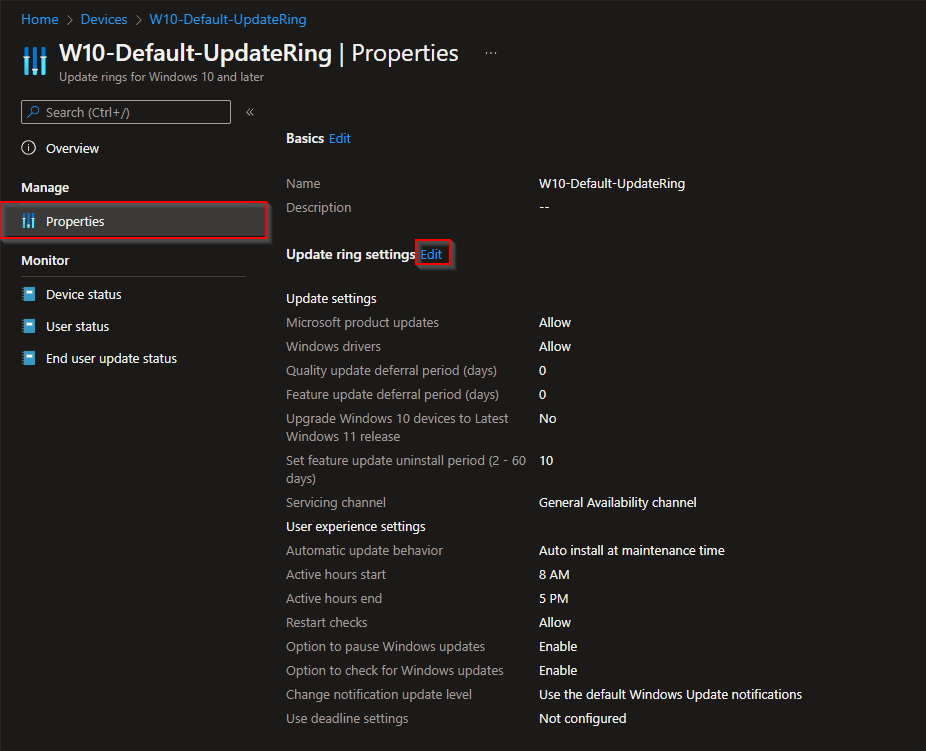This screenshot has height=751, width=926.
Task: Click the search magnifier icon
Action: click(x=34, y=112)
